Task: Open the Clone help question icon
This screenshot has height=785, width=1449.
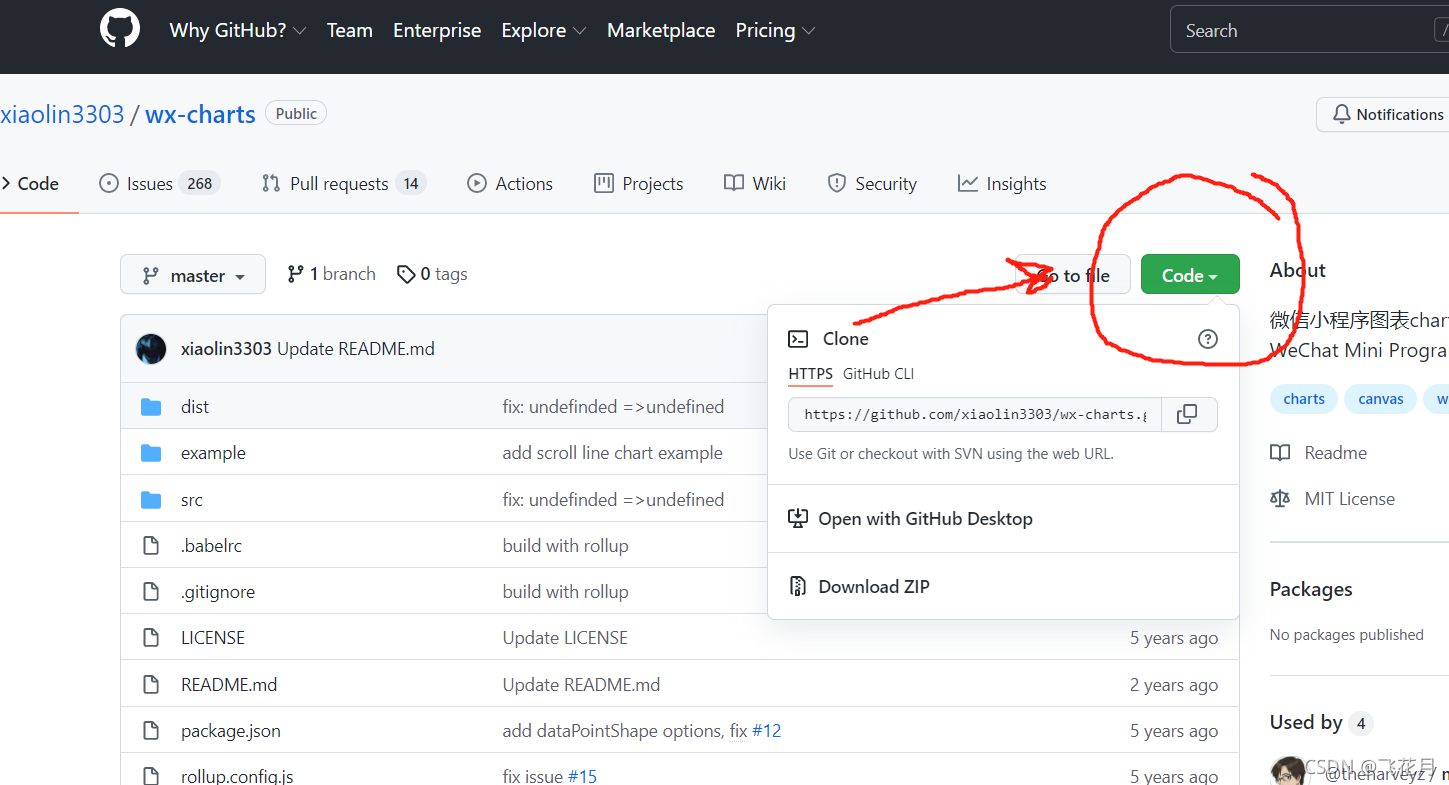Action: click(x=1208, y=339)
